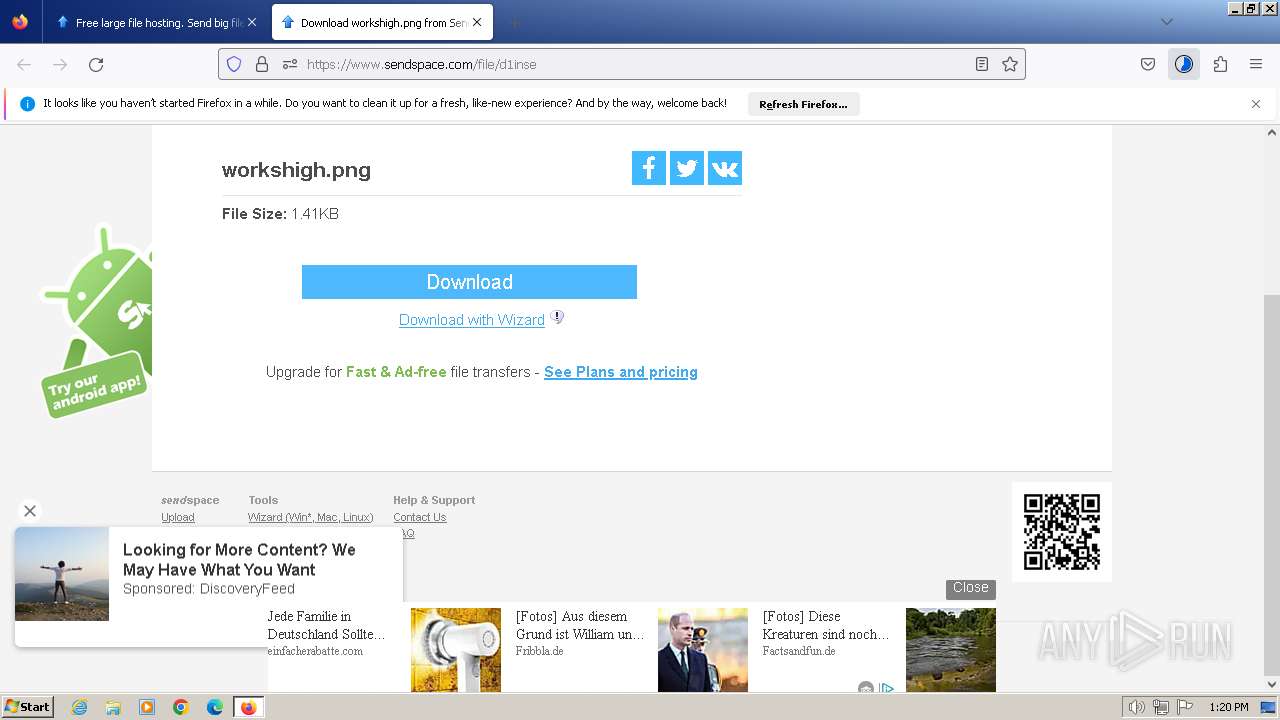Open the extensions puzzle icon
1280x720 pixels.
click(1220, 64)
